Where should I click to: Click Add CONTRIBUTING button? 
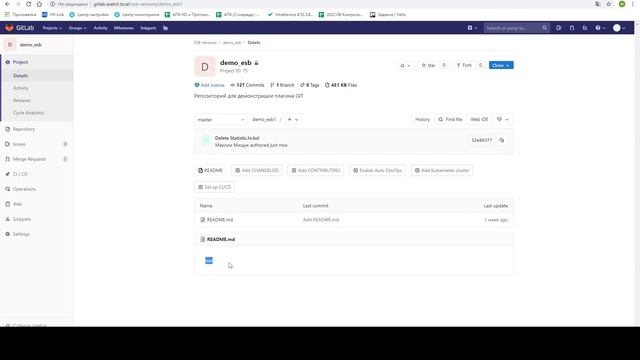[316, 170]
